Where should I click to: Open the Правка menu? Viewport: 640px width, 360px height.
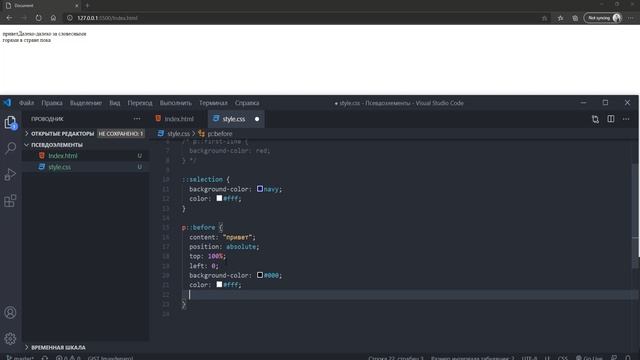tap(52, 103)
